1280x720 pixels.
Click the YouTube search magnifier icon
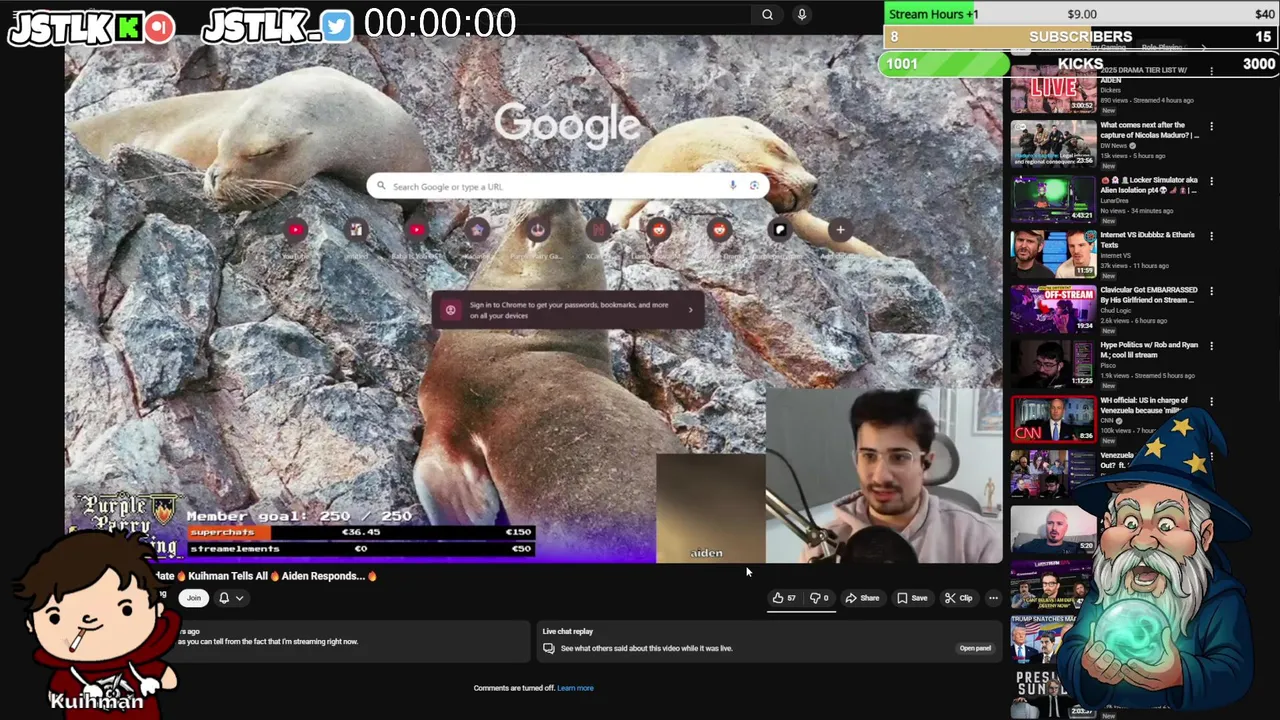tap(767, 15)
